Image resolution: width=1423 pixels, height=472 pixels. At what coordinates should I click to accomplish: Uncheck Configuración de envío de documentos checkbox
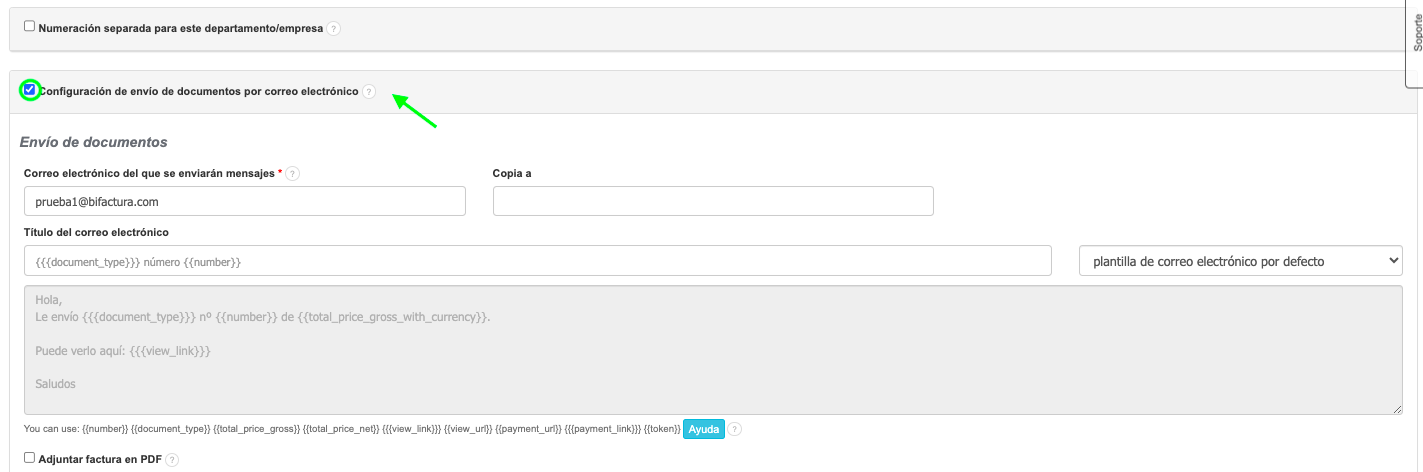30,90
